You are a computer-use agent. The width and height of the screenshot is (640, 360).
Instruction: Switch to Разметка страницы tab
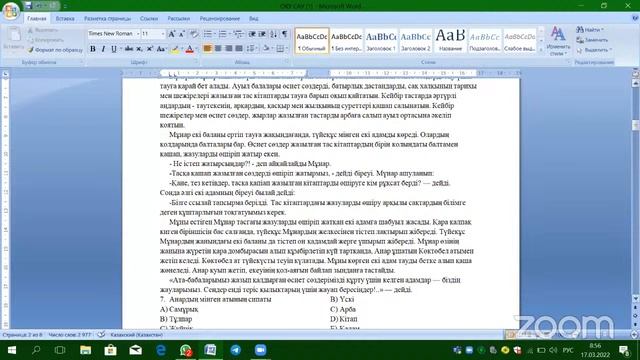tap(107, 18)
